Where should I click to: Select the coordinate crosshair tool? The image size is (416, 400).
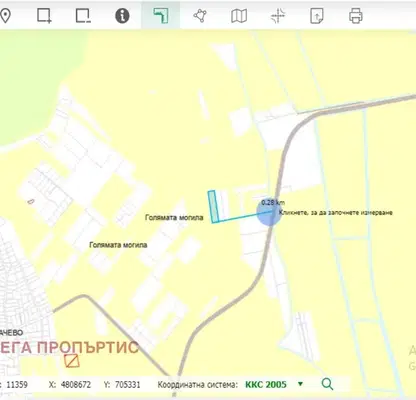(278, 16)
